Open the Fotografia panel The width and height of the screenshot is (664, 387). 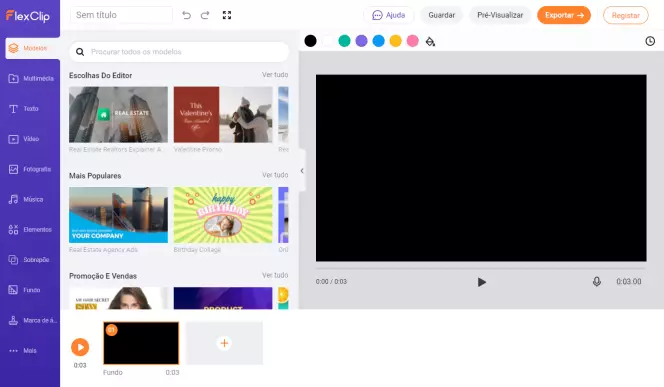[x=30, y=169]
